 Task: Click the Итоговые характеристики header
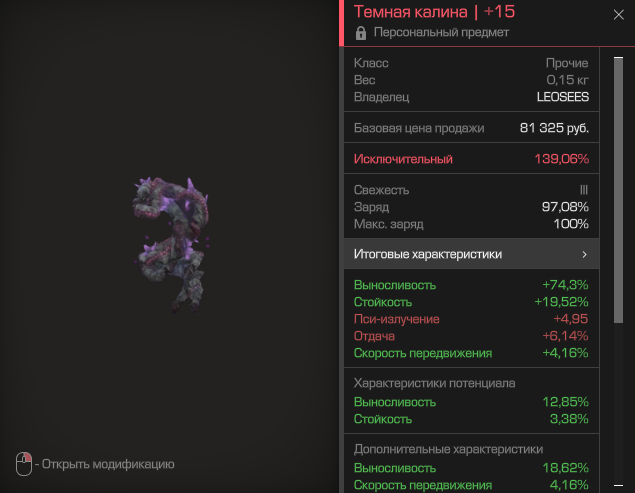point(471,254)
